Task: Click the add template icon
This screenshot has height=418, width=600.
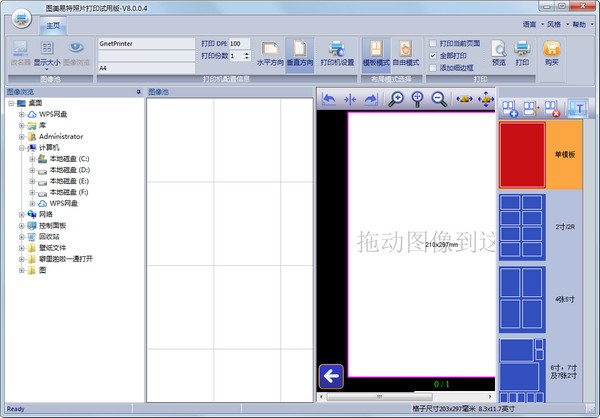Action: (x=509, y=106)
